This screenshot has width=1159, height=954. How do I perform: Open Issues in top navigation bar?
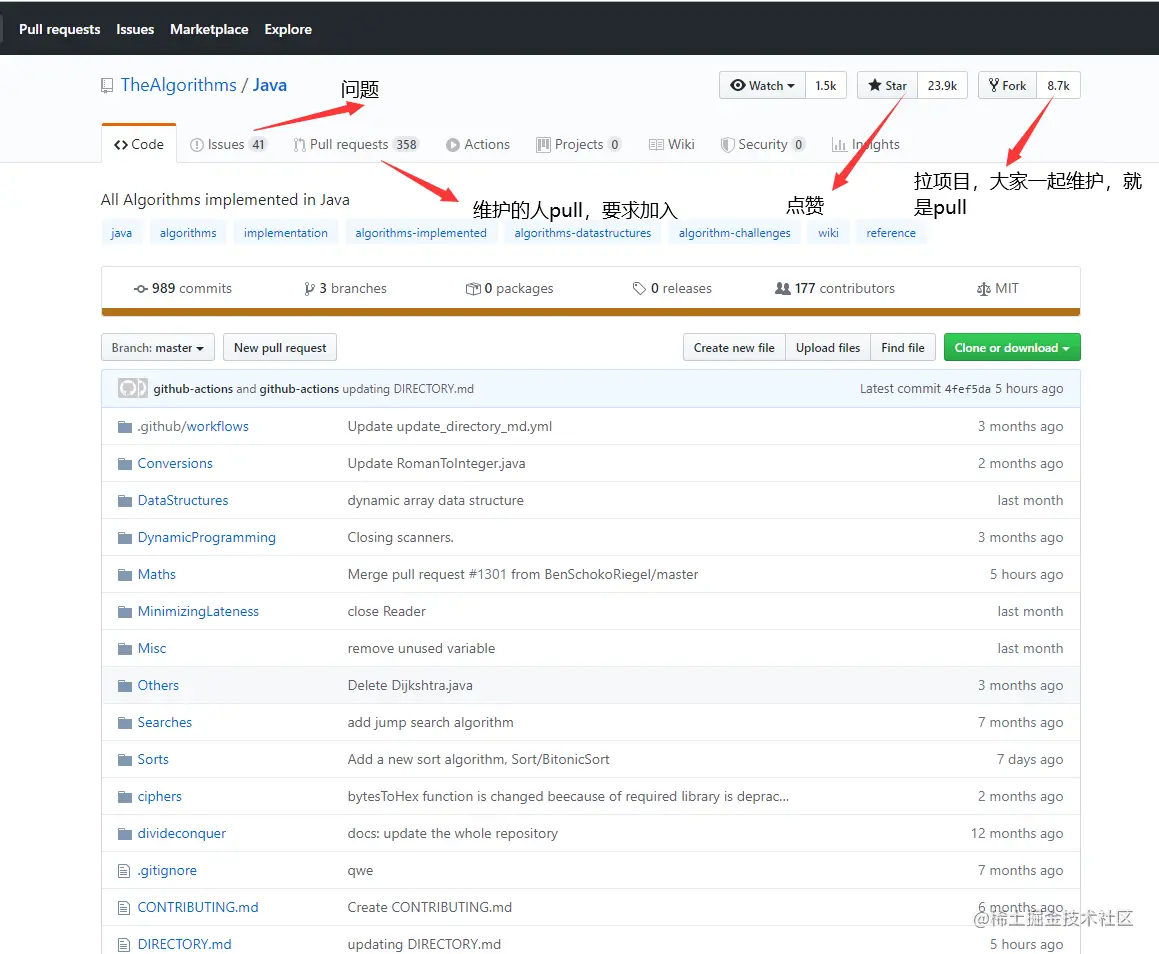pyautogui.click(x=135, y=30)
